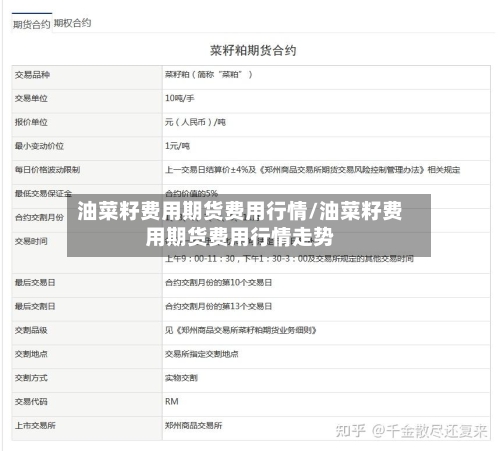Select the 交割品级 row label
The width and height of the screenshot is (500, 451).
pyautogui.click(x=31, y=330)
